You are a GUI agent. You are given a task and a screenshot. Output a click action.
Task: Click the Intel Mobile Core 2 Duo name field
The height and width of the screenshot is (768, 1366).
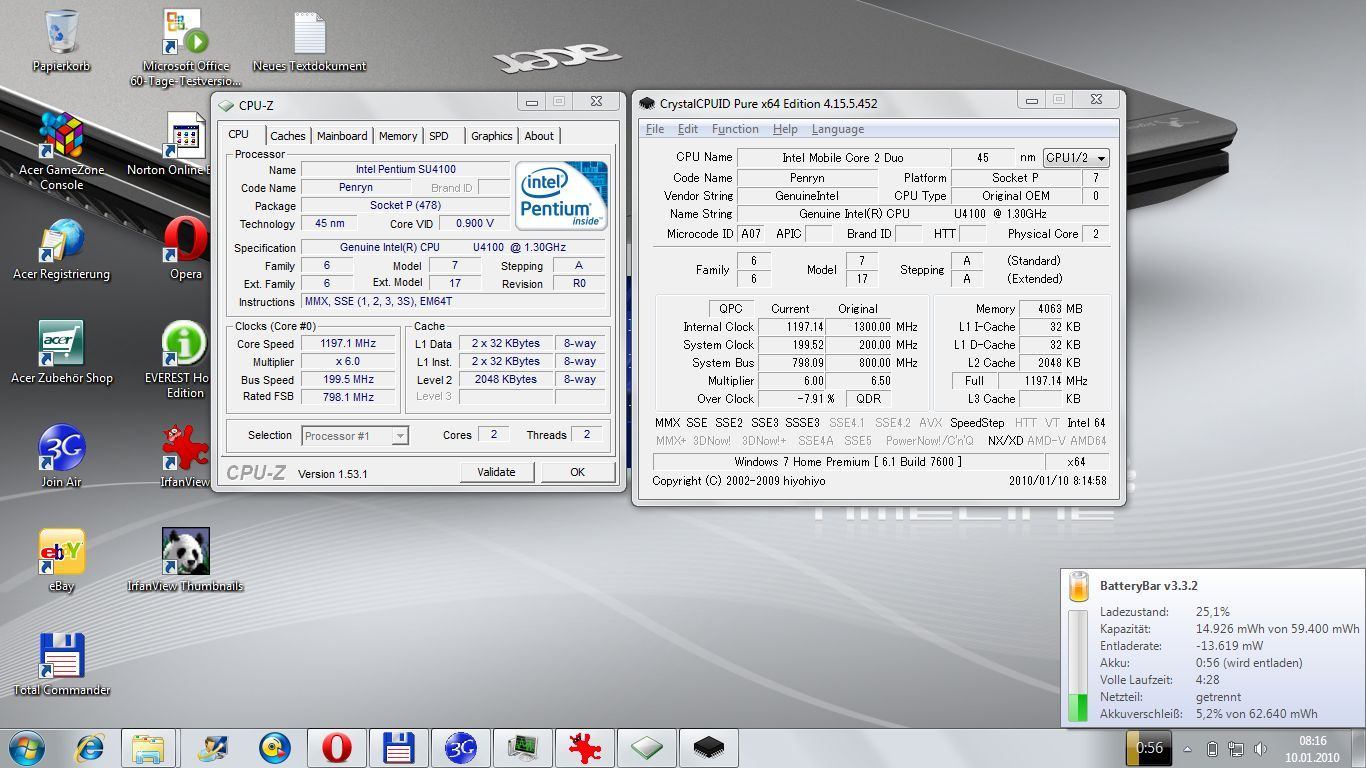[843, 158]
